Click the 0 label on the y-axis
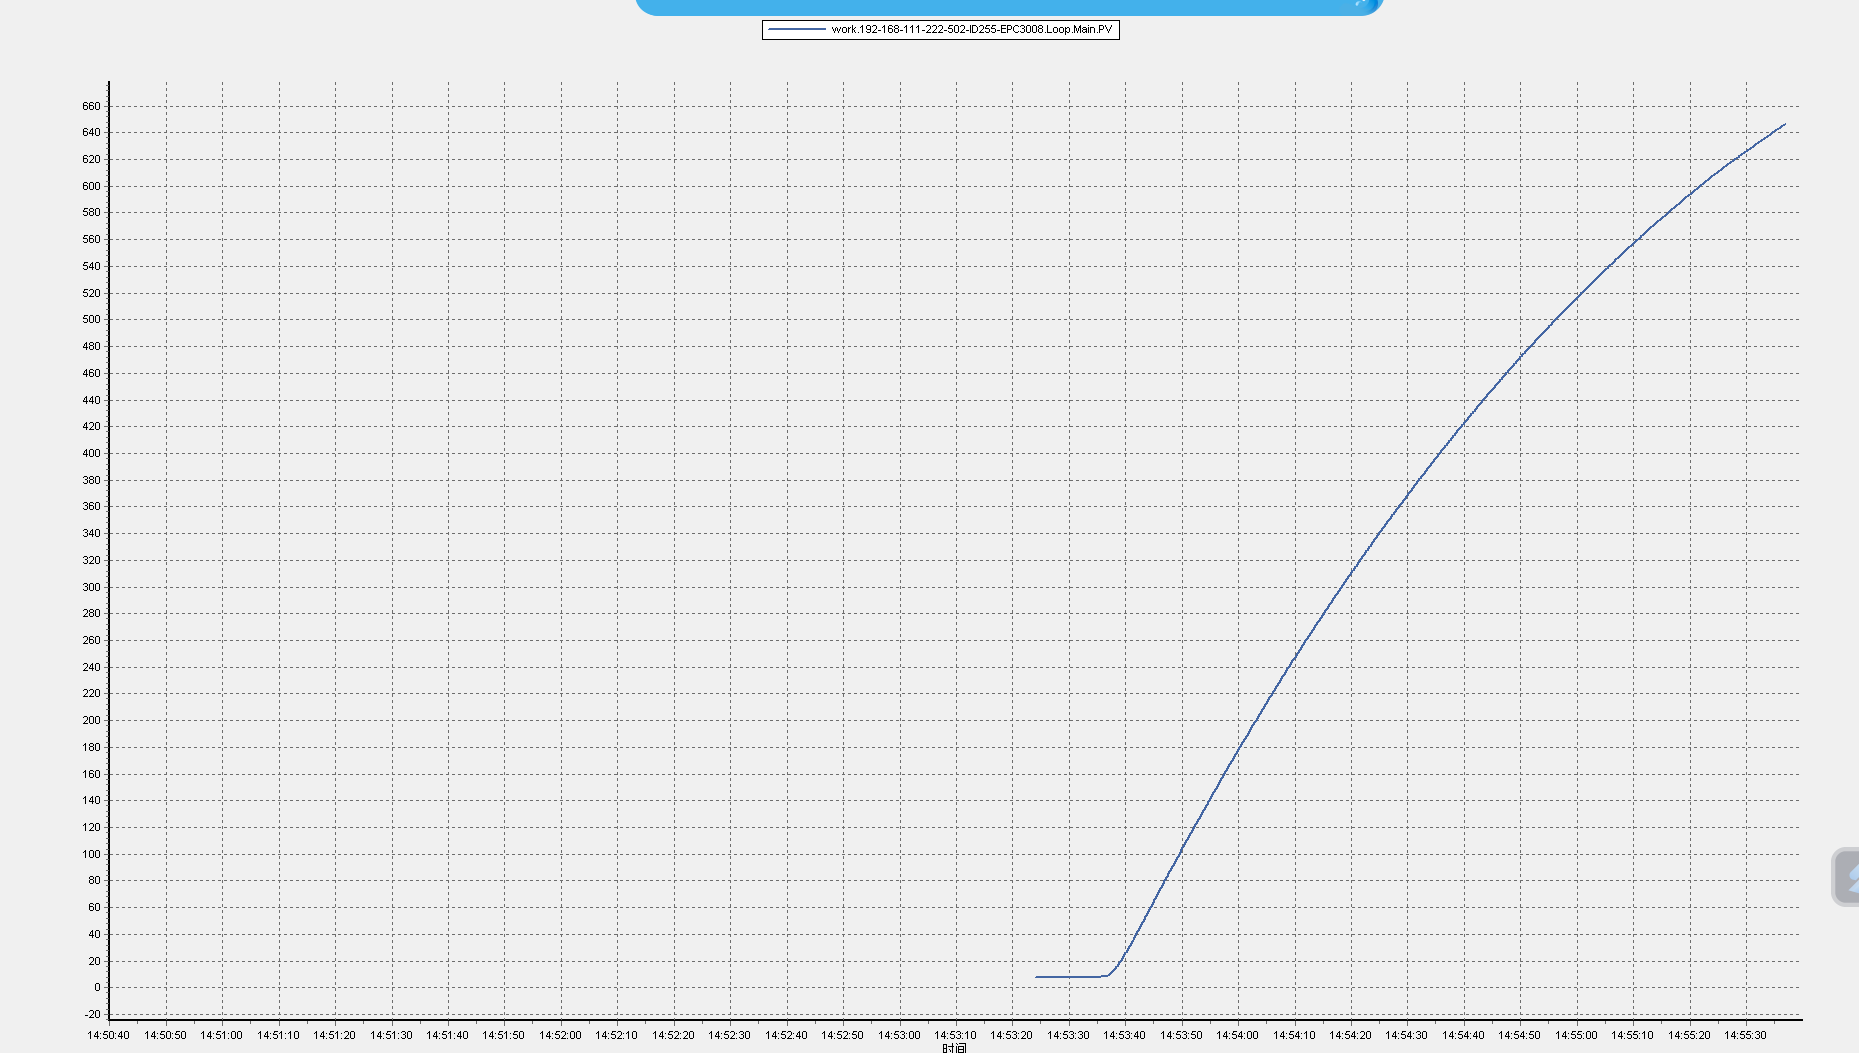Viewport: 1859px width, 1053px height. pyautogui.click(x=97, y=988)
